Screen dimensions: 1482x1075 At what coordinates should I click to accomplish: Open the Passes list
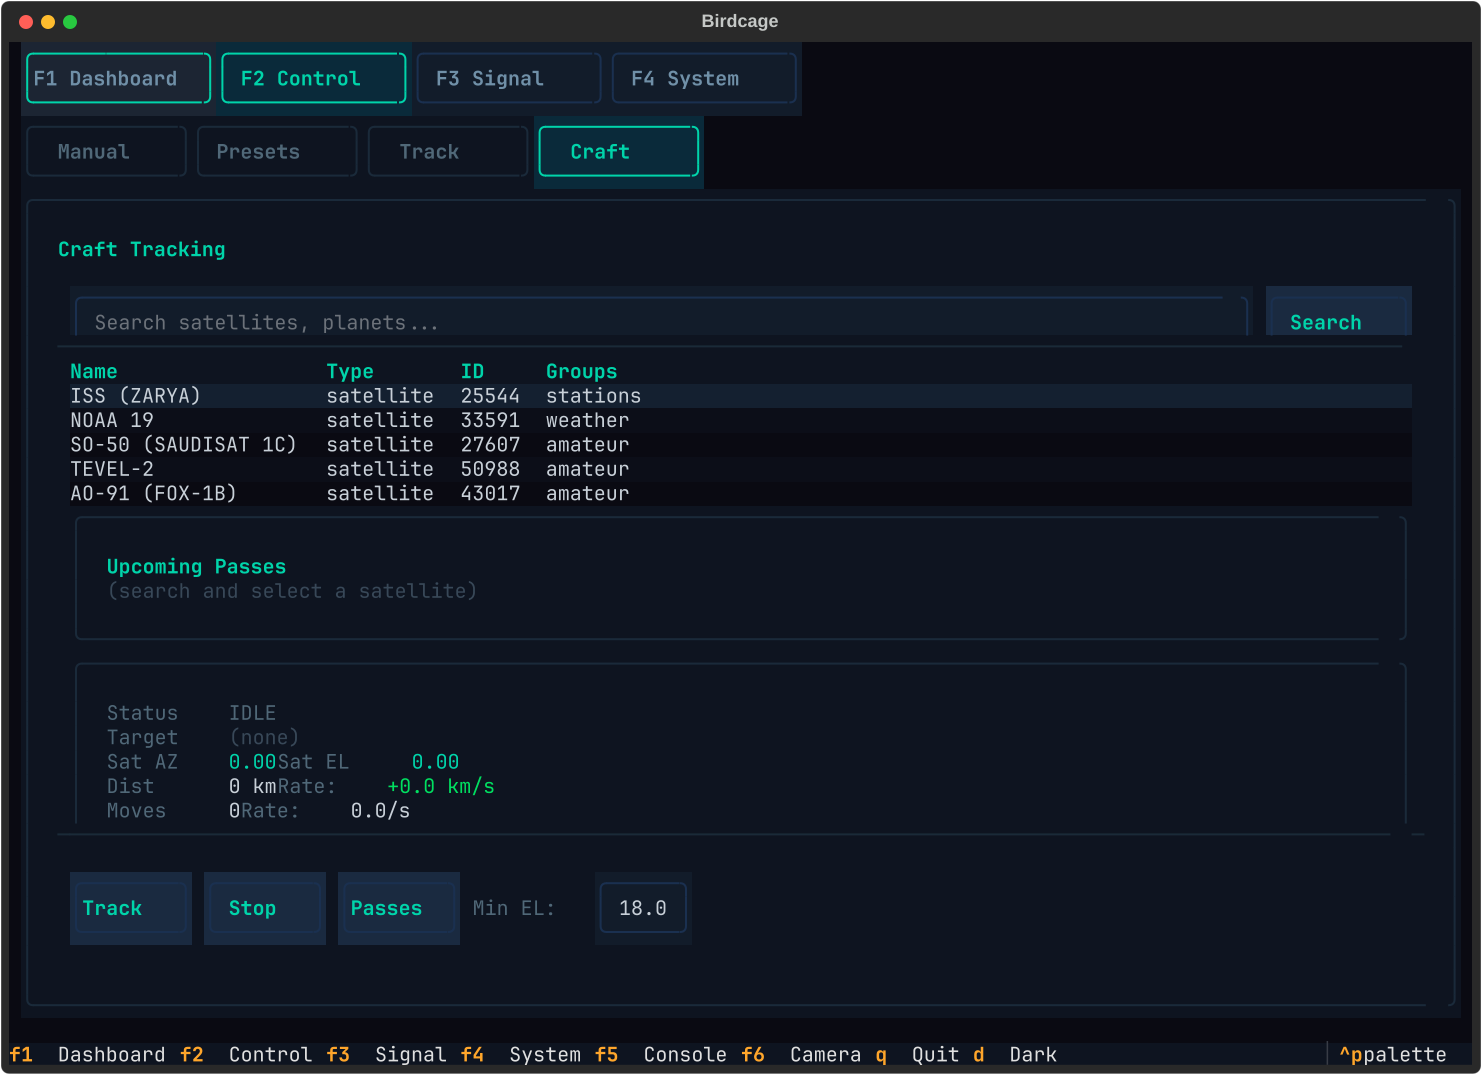pos(398,908)
